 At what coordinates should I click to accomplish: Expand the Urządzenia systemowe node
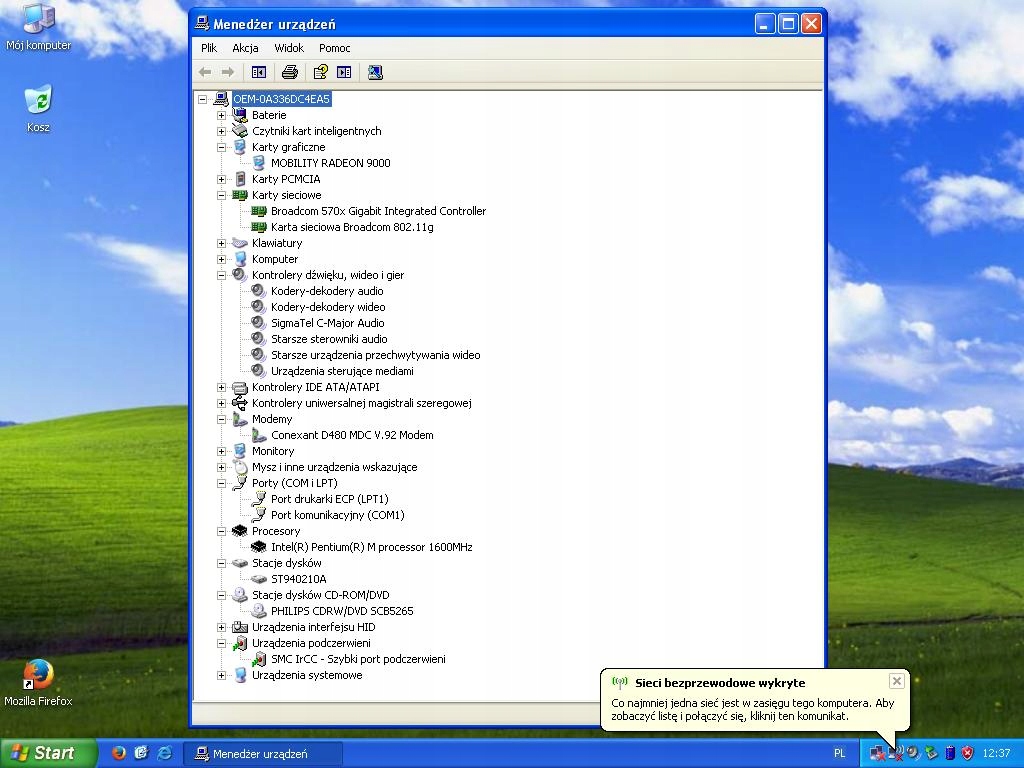pyautogui.click(x=221, y=675)
